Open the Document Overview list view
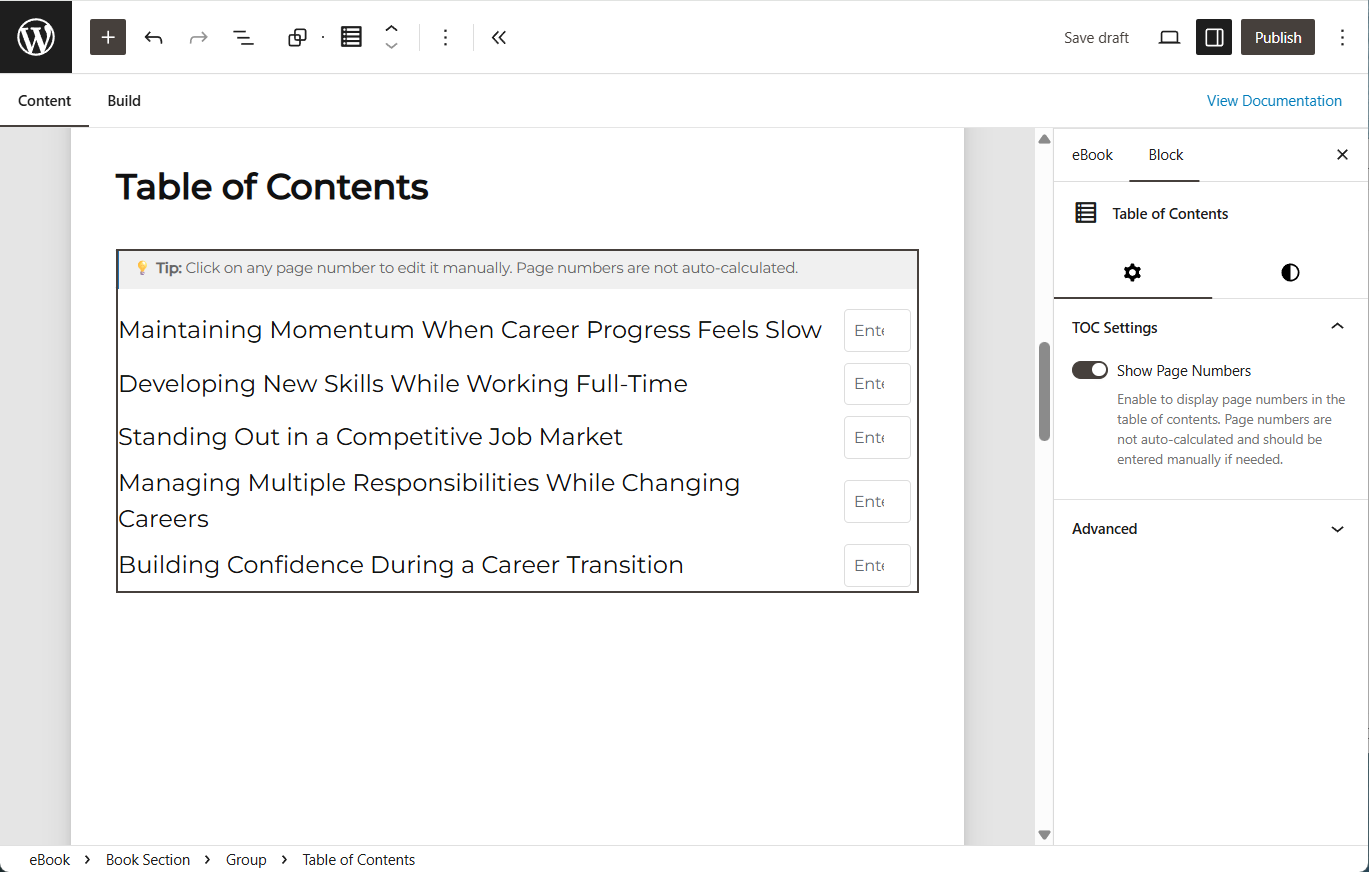This screenshot has width=1369, height=872. [x=243, y=37]
